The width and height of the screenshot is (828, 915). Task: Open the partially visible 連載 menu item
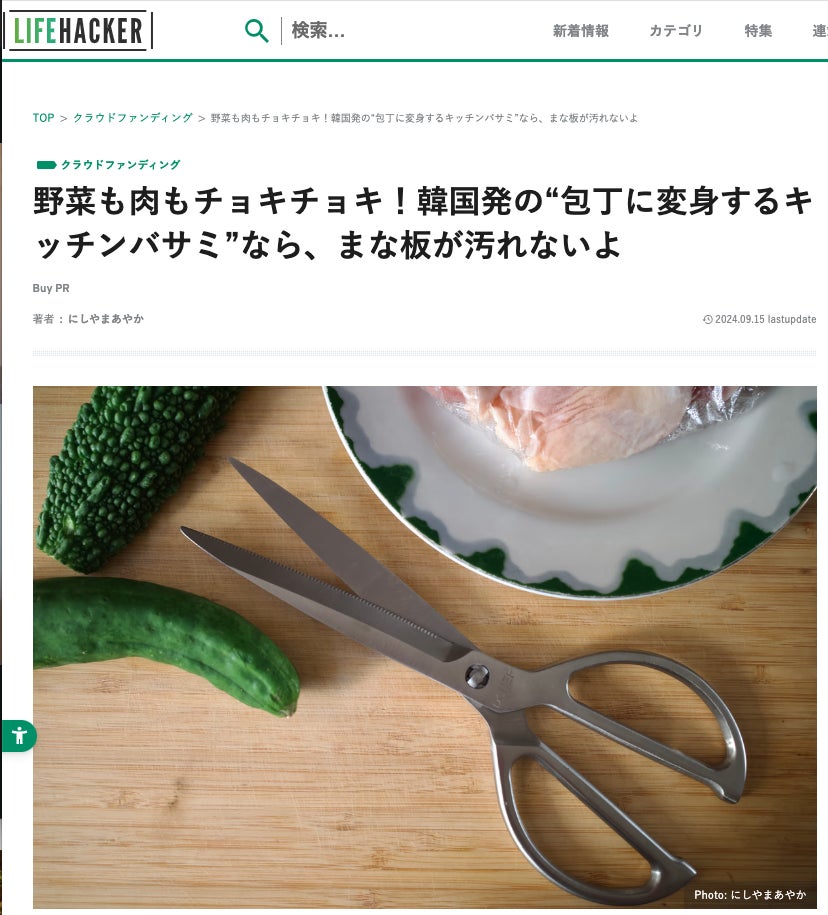820,31
